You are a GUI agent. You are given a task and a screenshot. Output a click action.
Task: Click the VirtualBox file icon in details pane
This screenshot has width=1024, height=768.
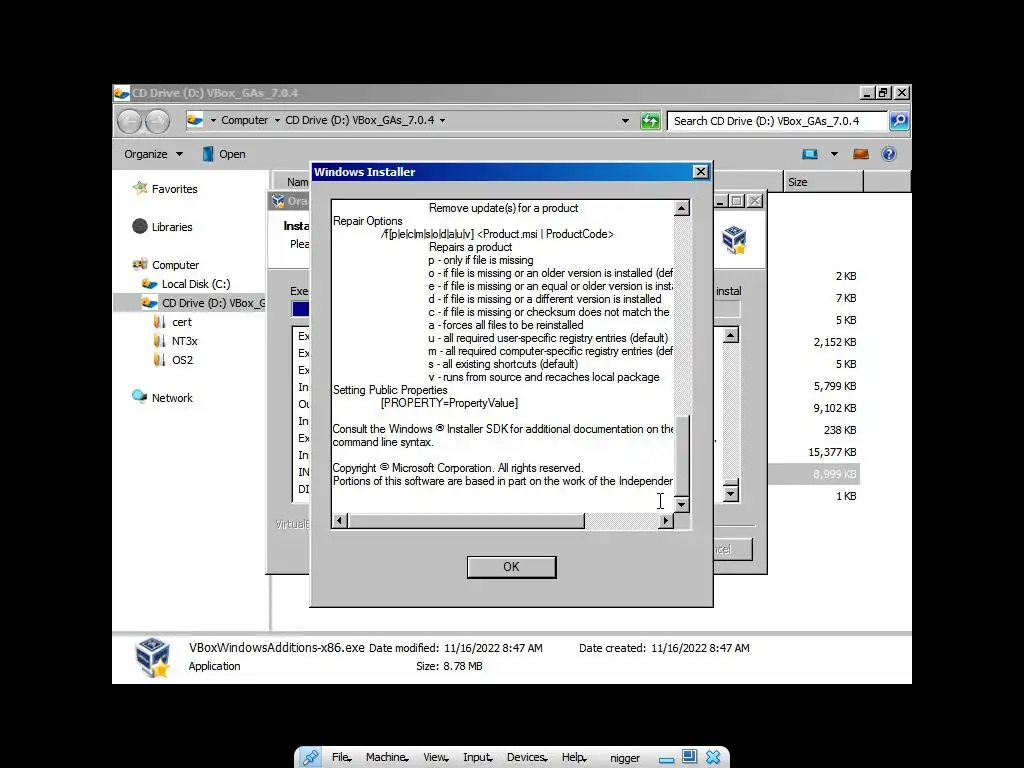click(153, 657)
